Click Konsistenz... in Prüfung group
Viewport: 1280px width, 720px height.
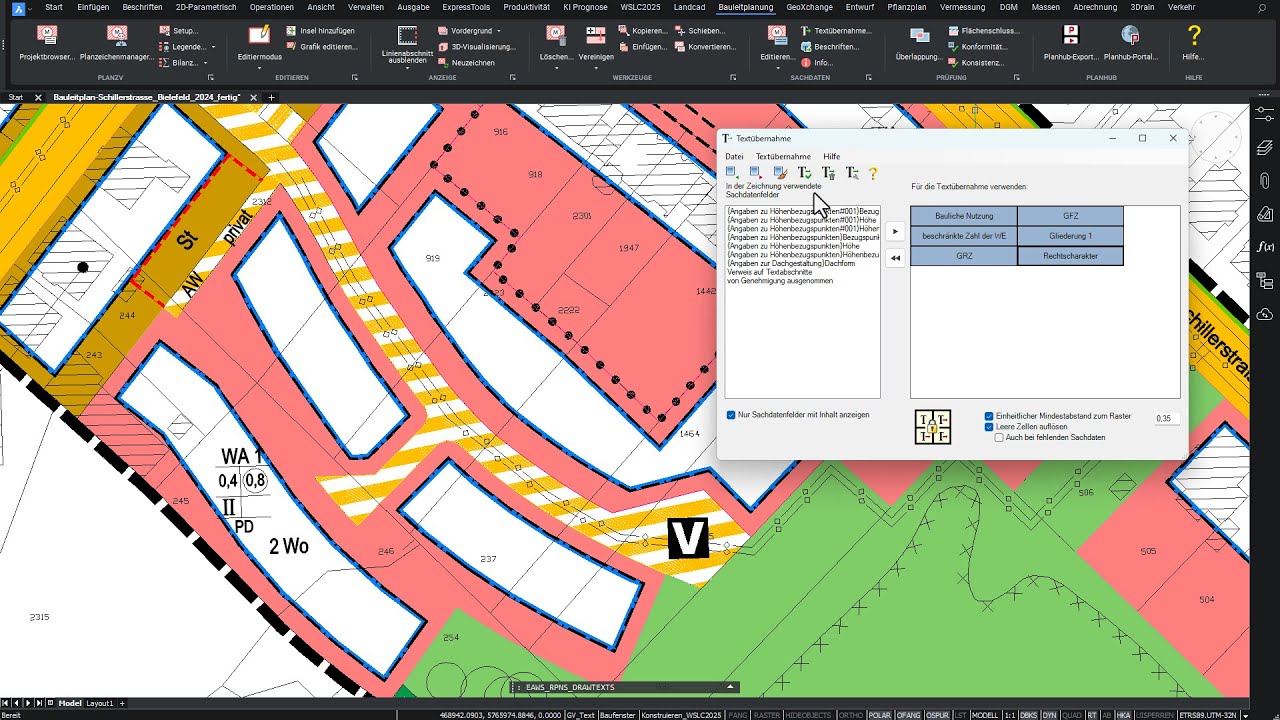pyautogui.click(x=977, y=62)
